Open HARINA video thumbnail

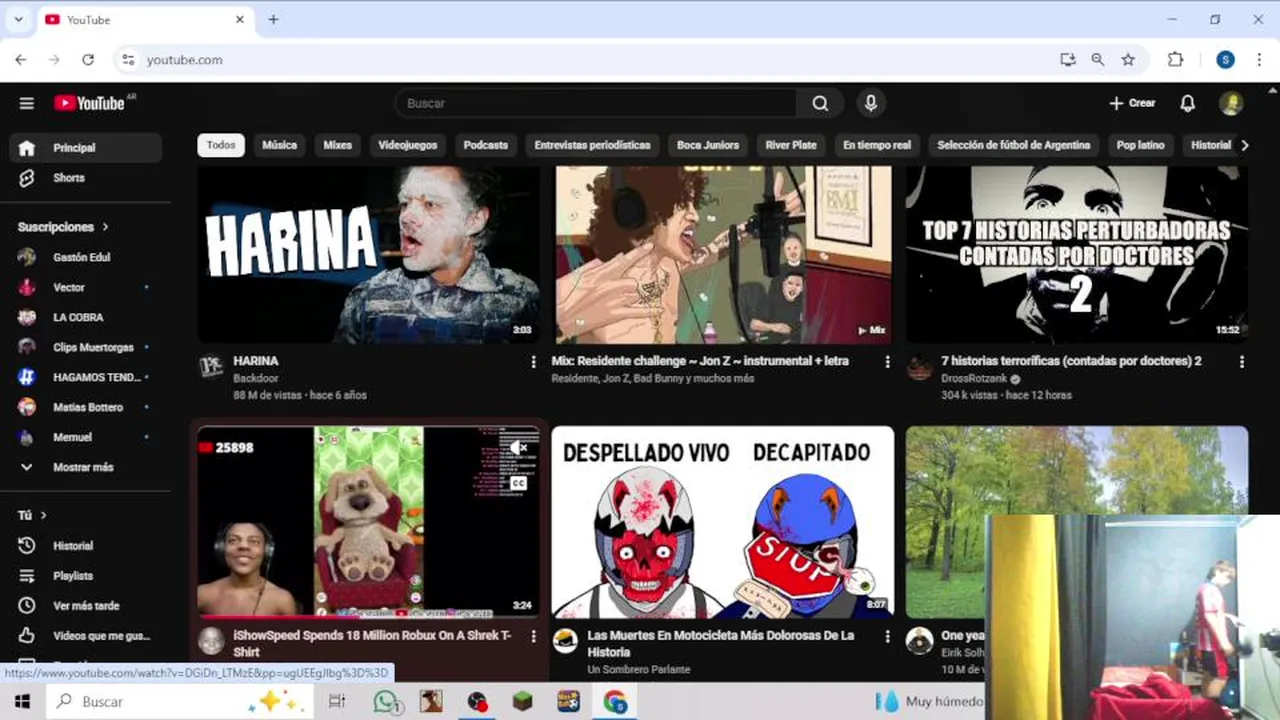coord(368,254)
